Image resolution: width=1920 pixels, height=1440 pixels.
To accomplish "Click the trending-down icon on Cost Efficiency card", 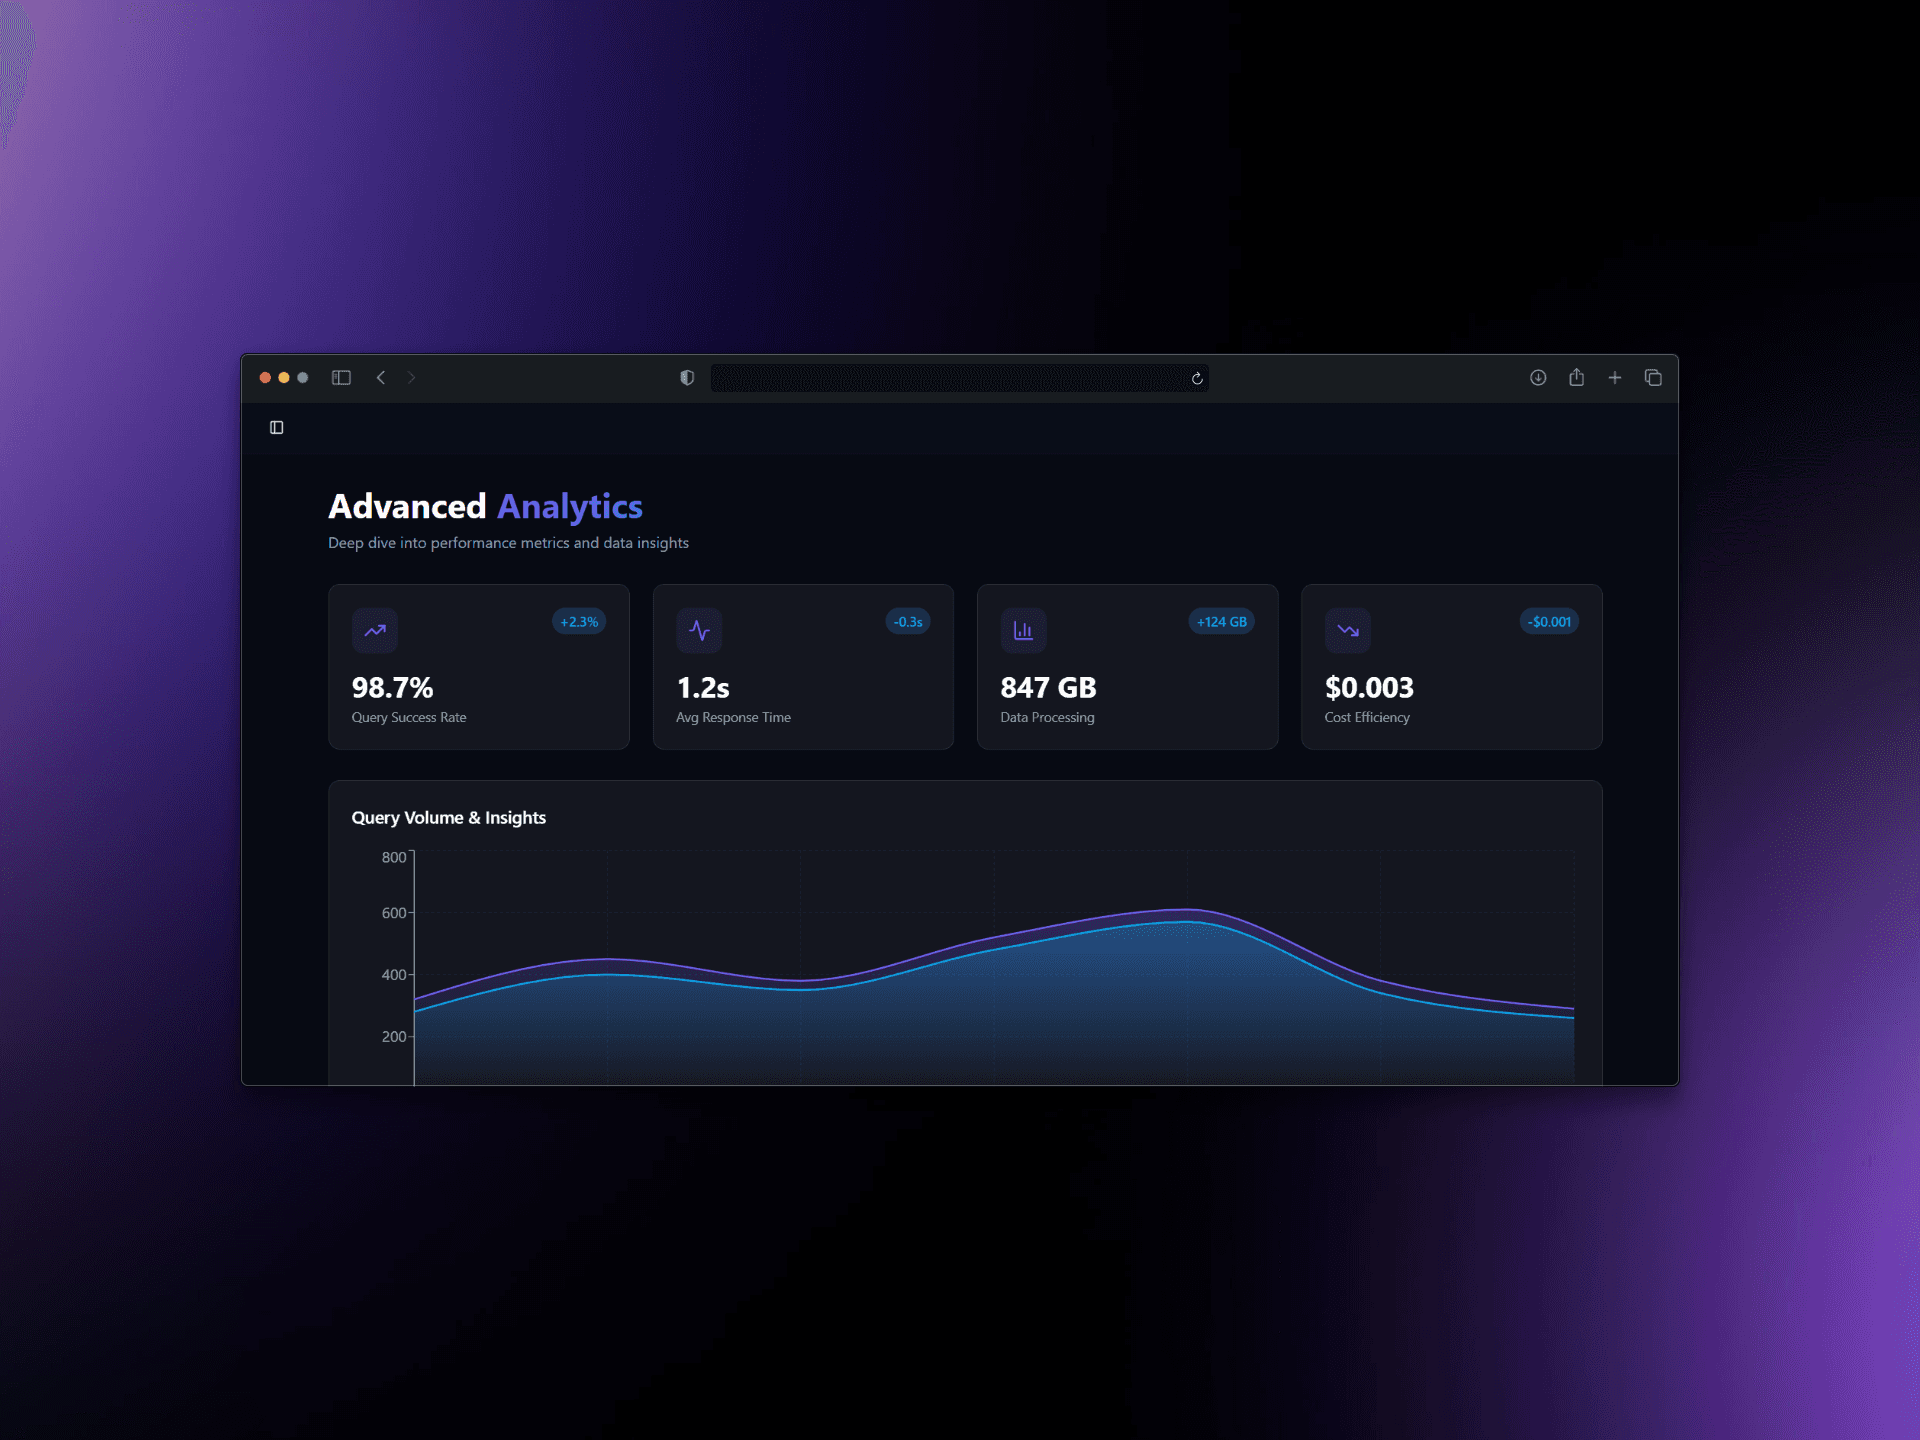I will click(1347, 630).
